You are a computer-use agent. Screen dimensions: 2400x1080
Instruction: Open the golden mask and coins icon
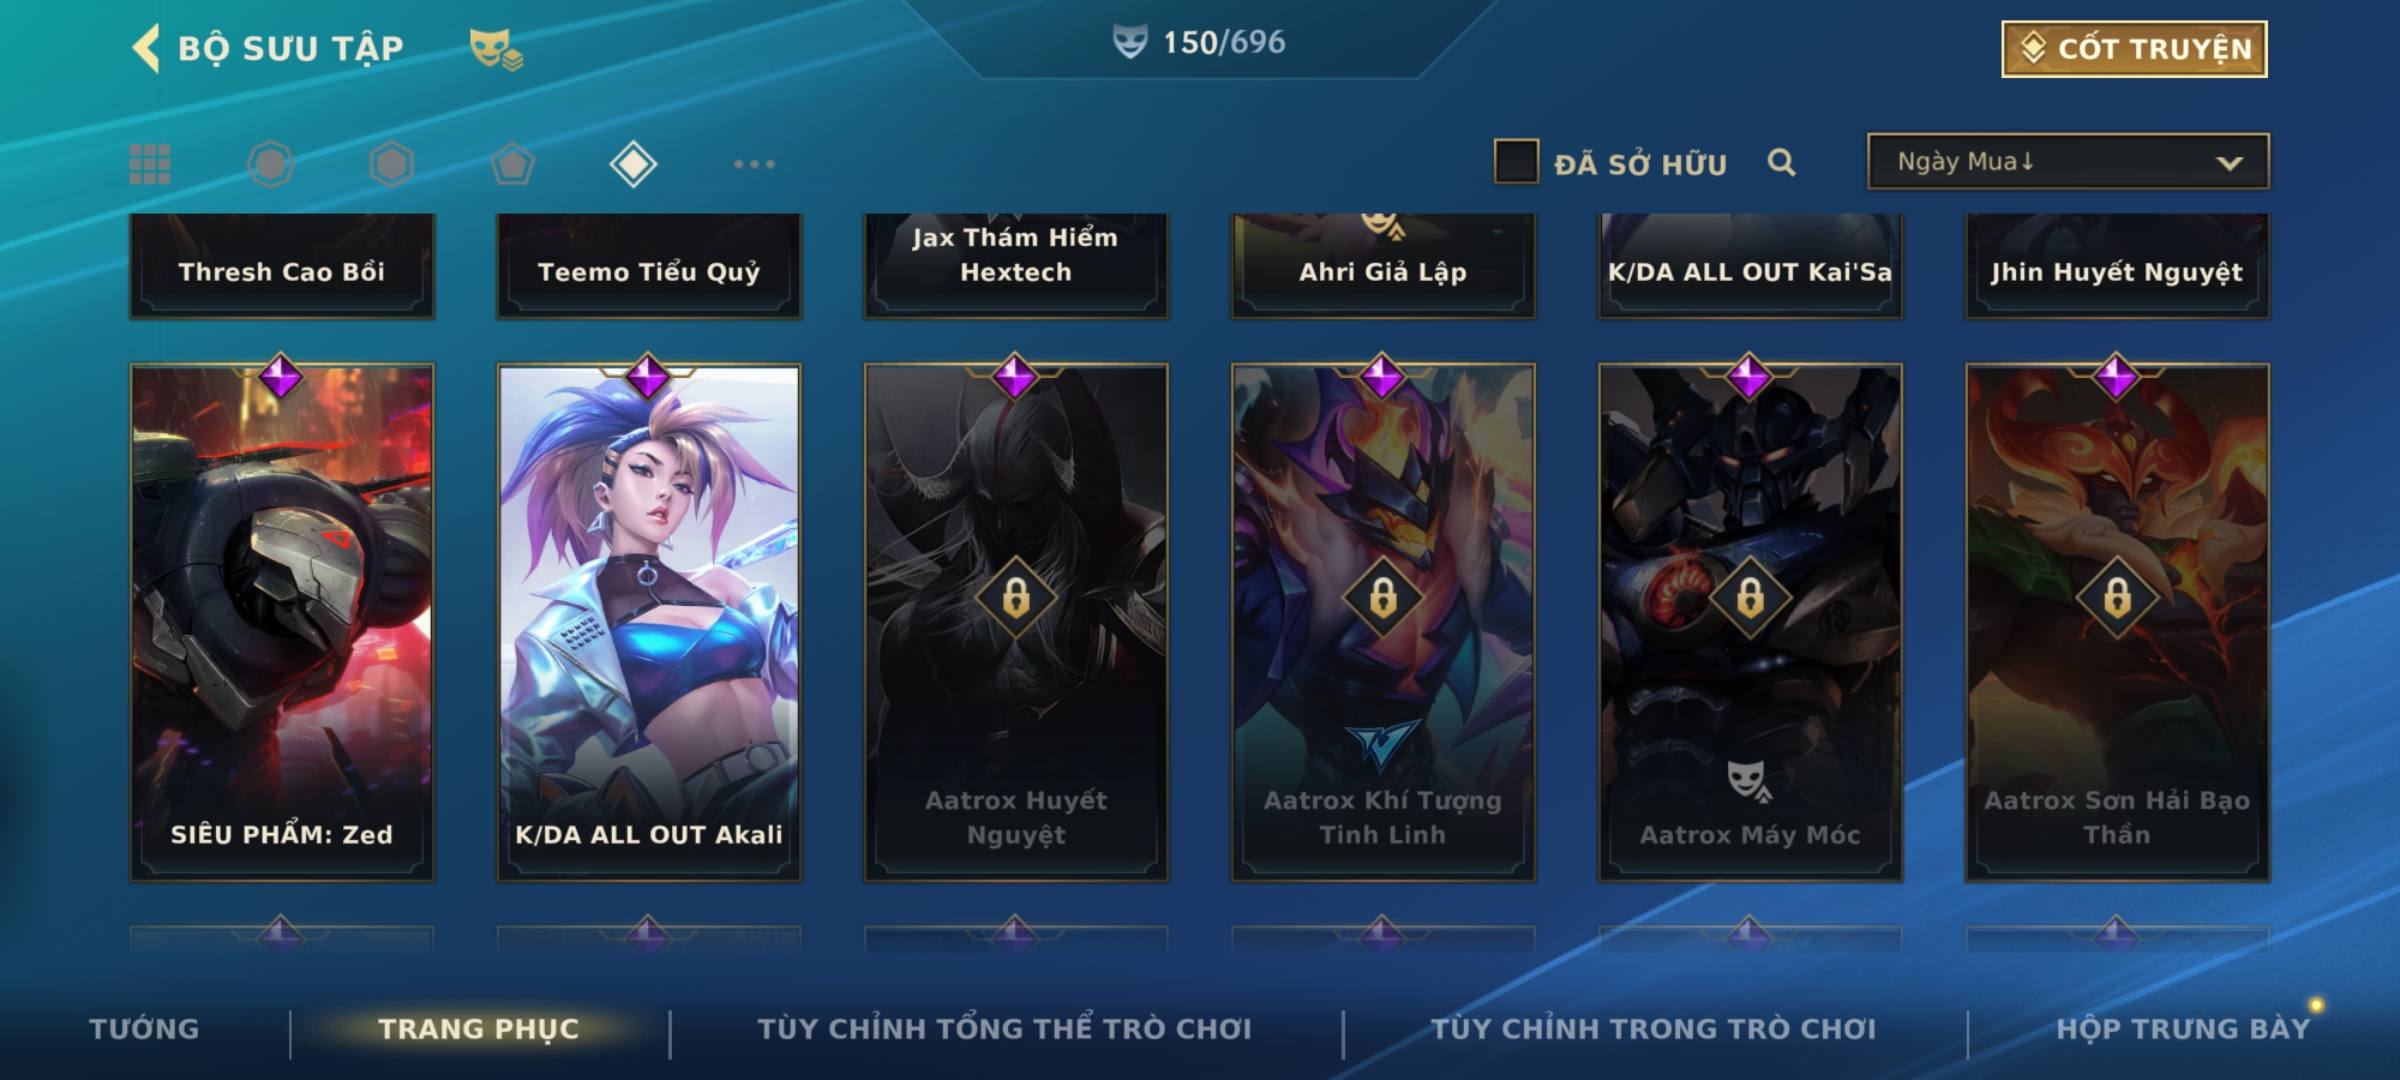(496, 49)
